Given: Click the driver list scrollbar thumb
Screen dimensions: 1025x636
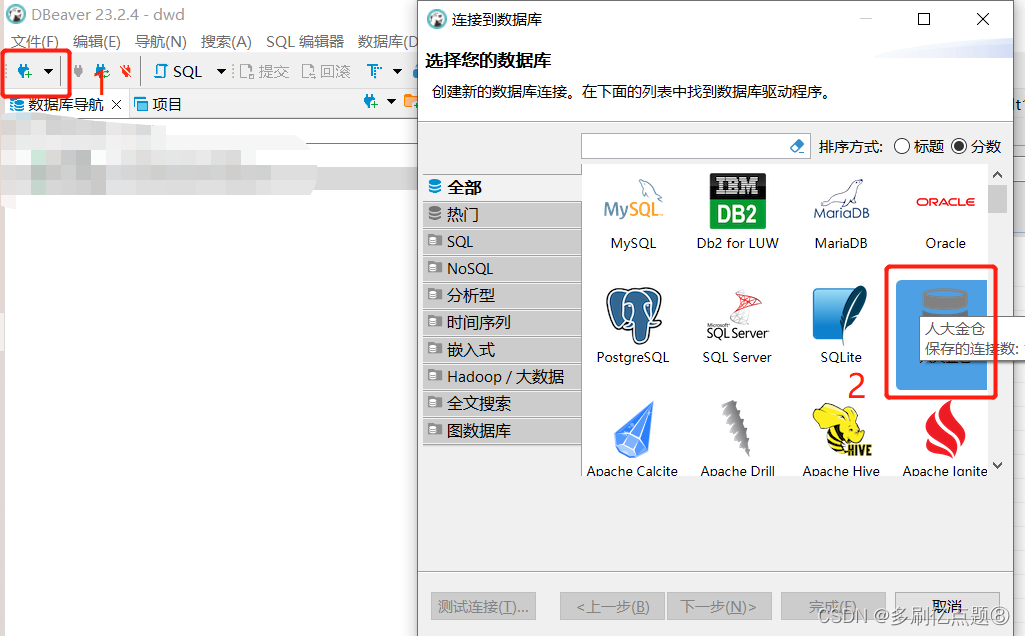Looking at the screenshot, I should coord(998,199).
